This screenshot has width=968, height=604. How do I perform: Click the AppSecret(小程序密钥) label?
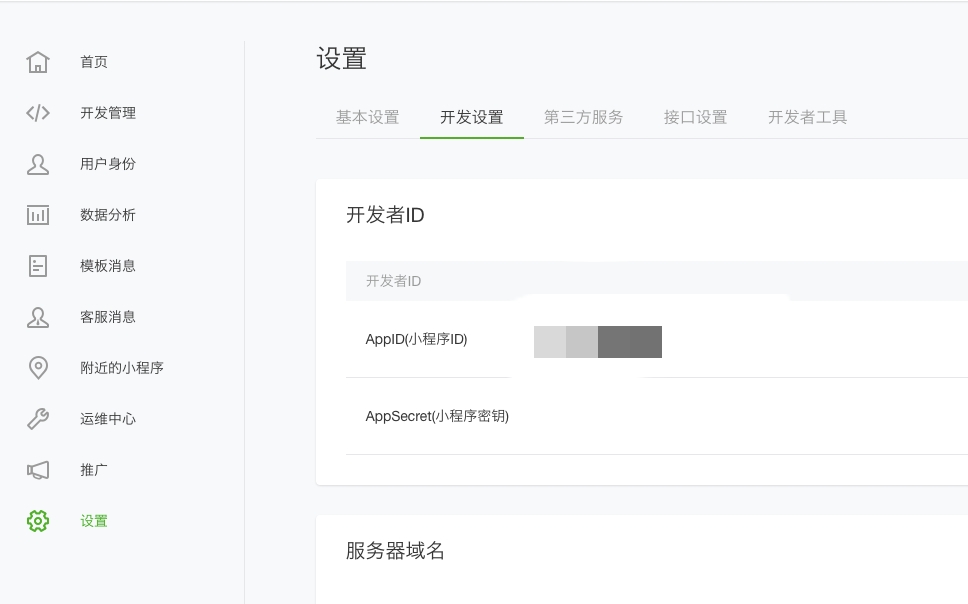437,416
